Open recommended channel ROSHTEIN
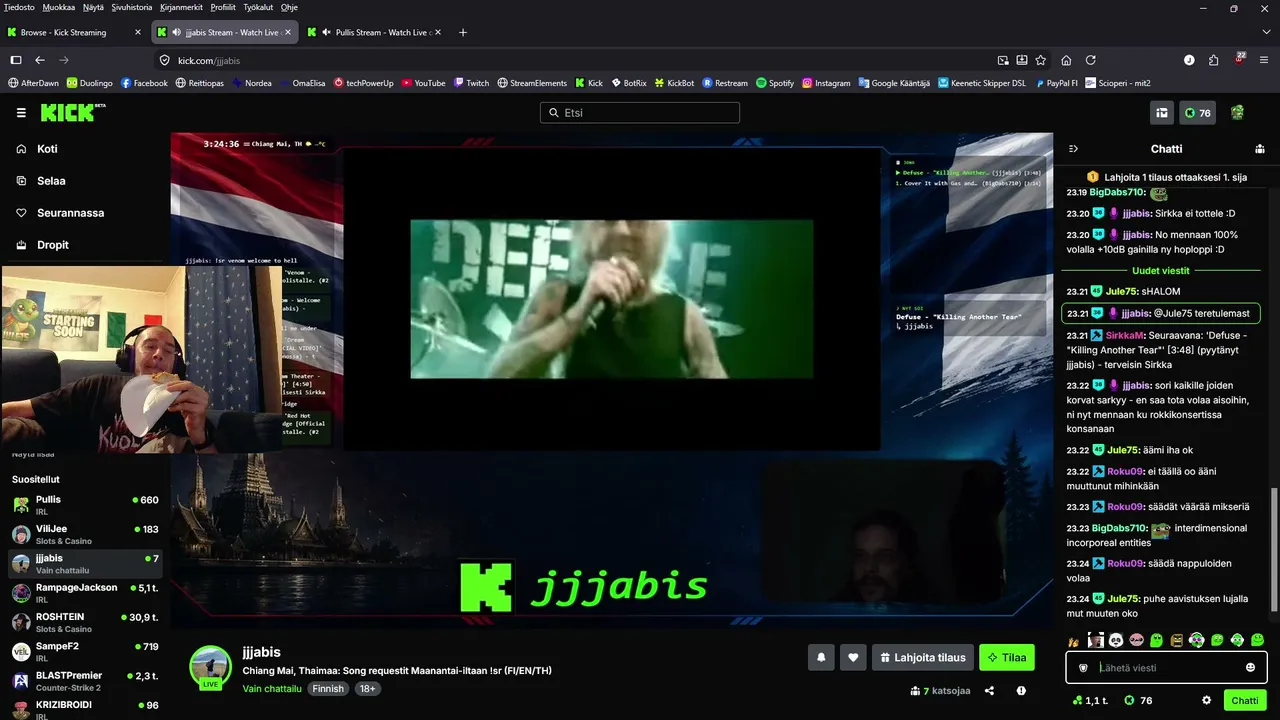 (x=85, y=622)
